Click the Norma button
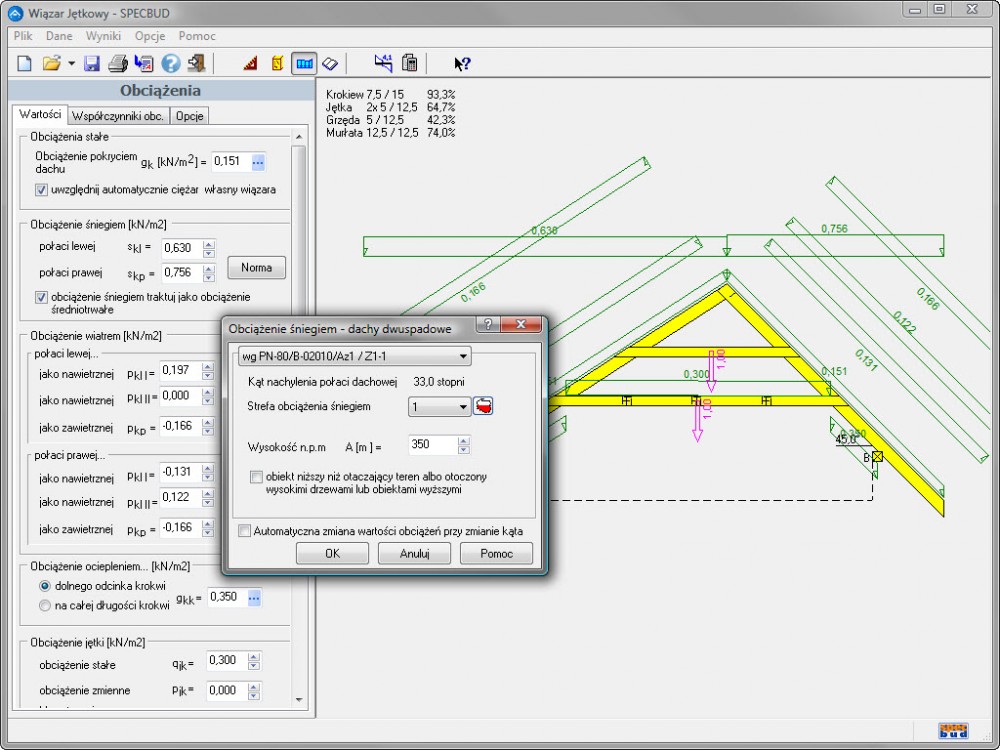The height and width of the screenshot is (750, 1000). tap(256, 268)
